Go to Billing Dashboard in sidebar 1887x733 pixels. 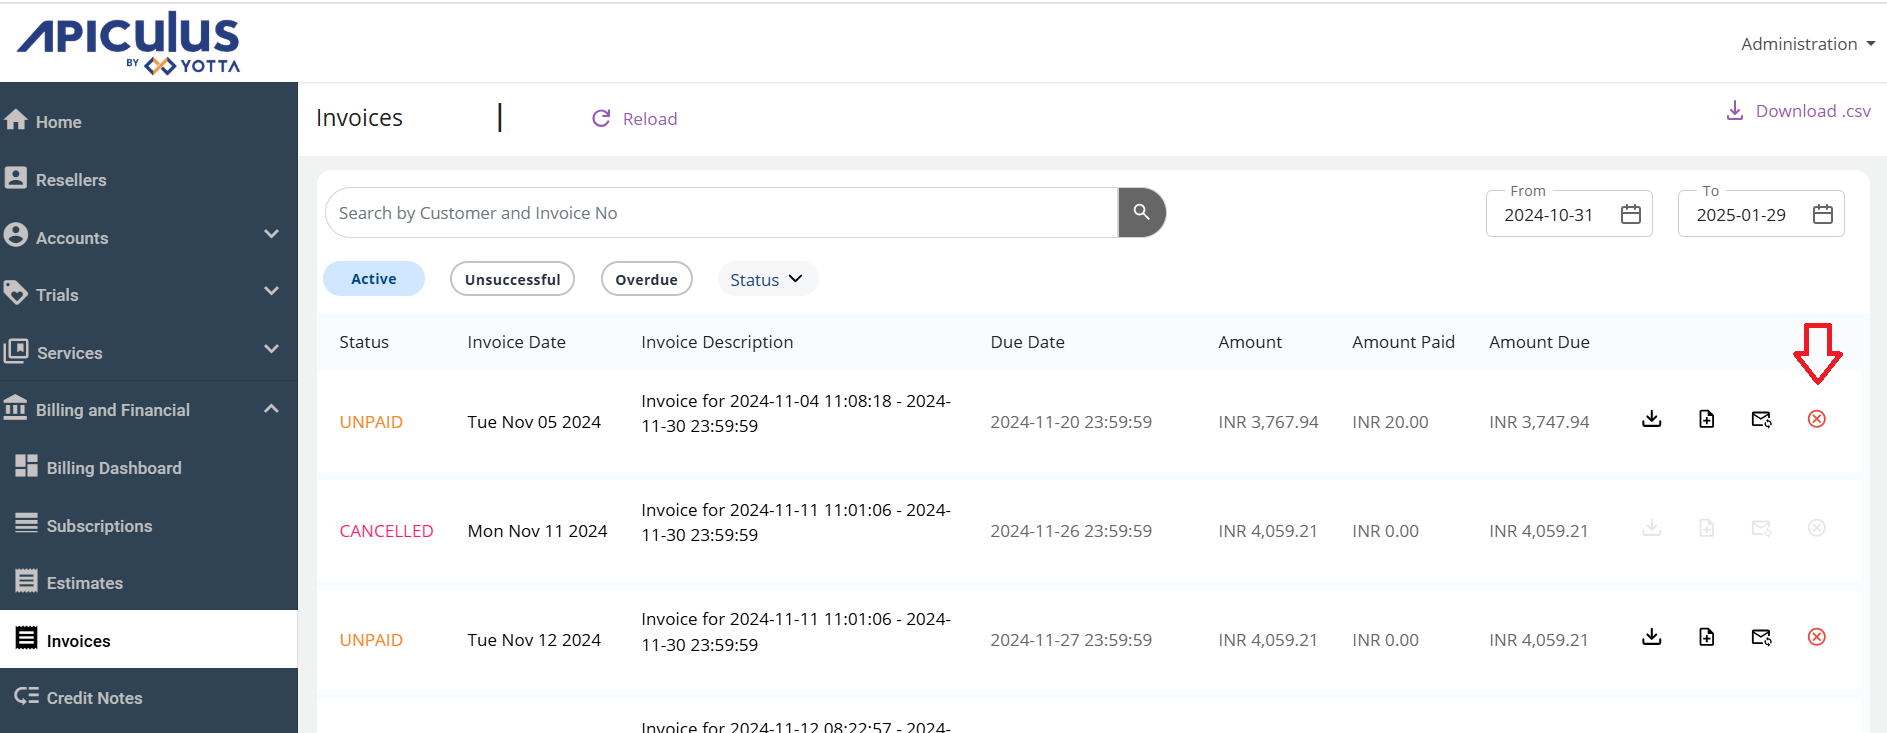click(113, 468)
